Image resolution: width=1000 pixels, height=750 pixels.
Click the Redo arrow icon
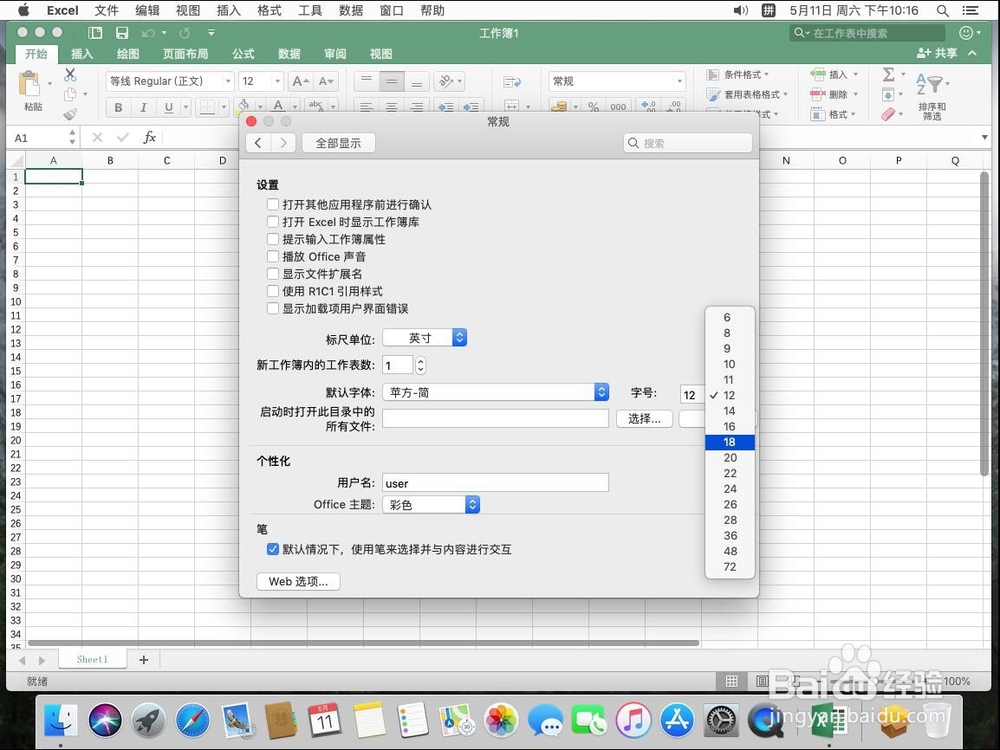(x=184, y=33)
